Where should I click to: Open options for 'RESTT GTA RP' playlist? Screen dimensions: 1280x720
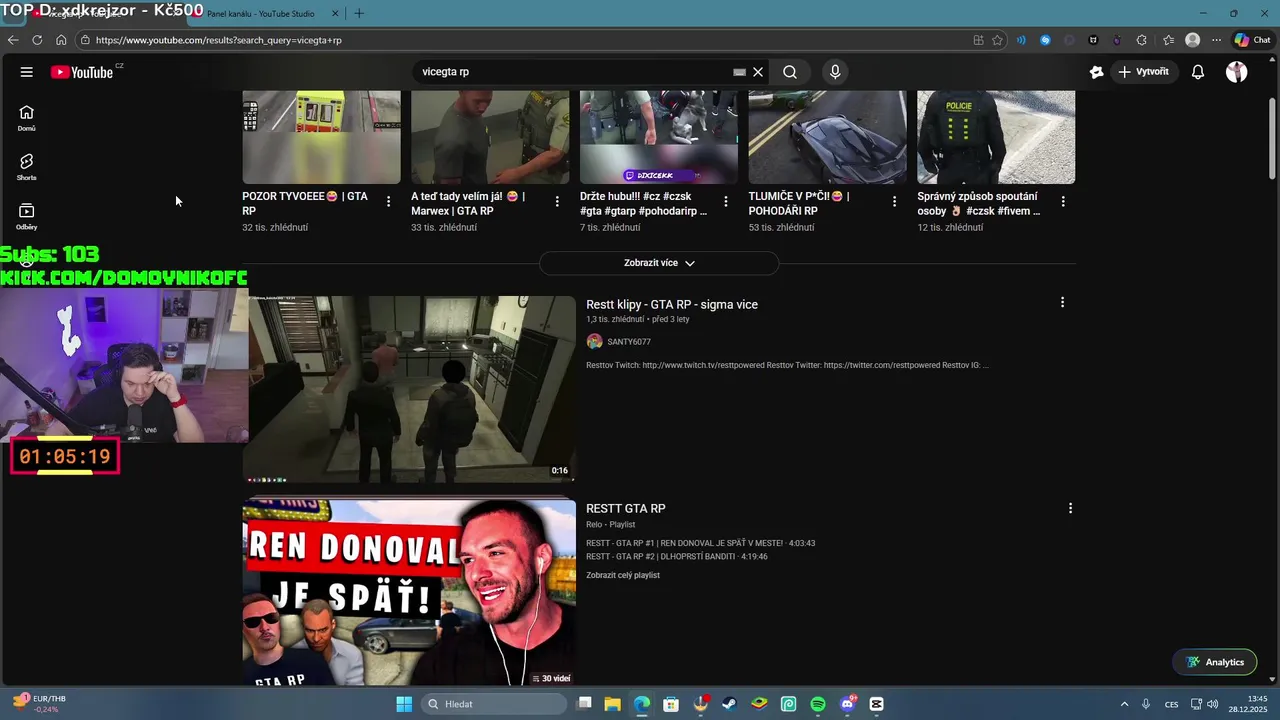coord(1070,508)
